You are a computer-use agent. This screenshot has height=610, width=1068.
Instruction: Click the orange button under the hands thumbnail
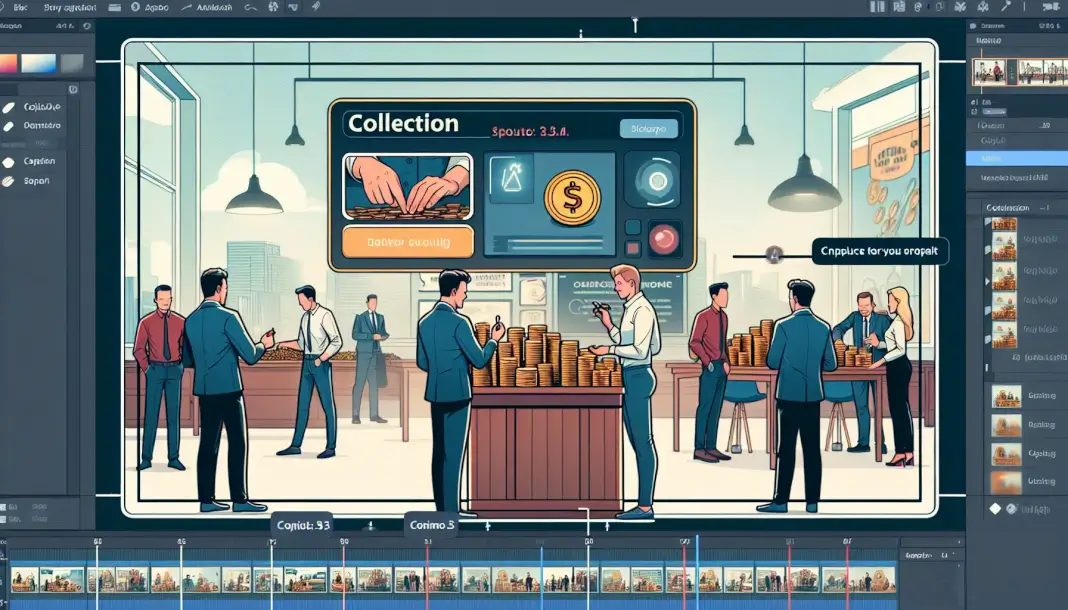(406, 242)
